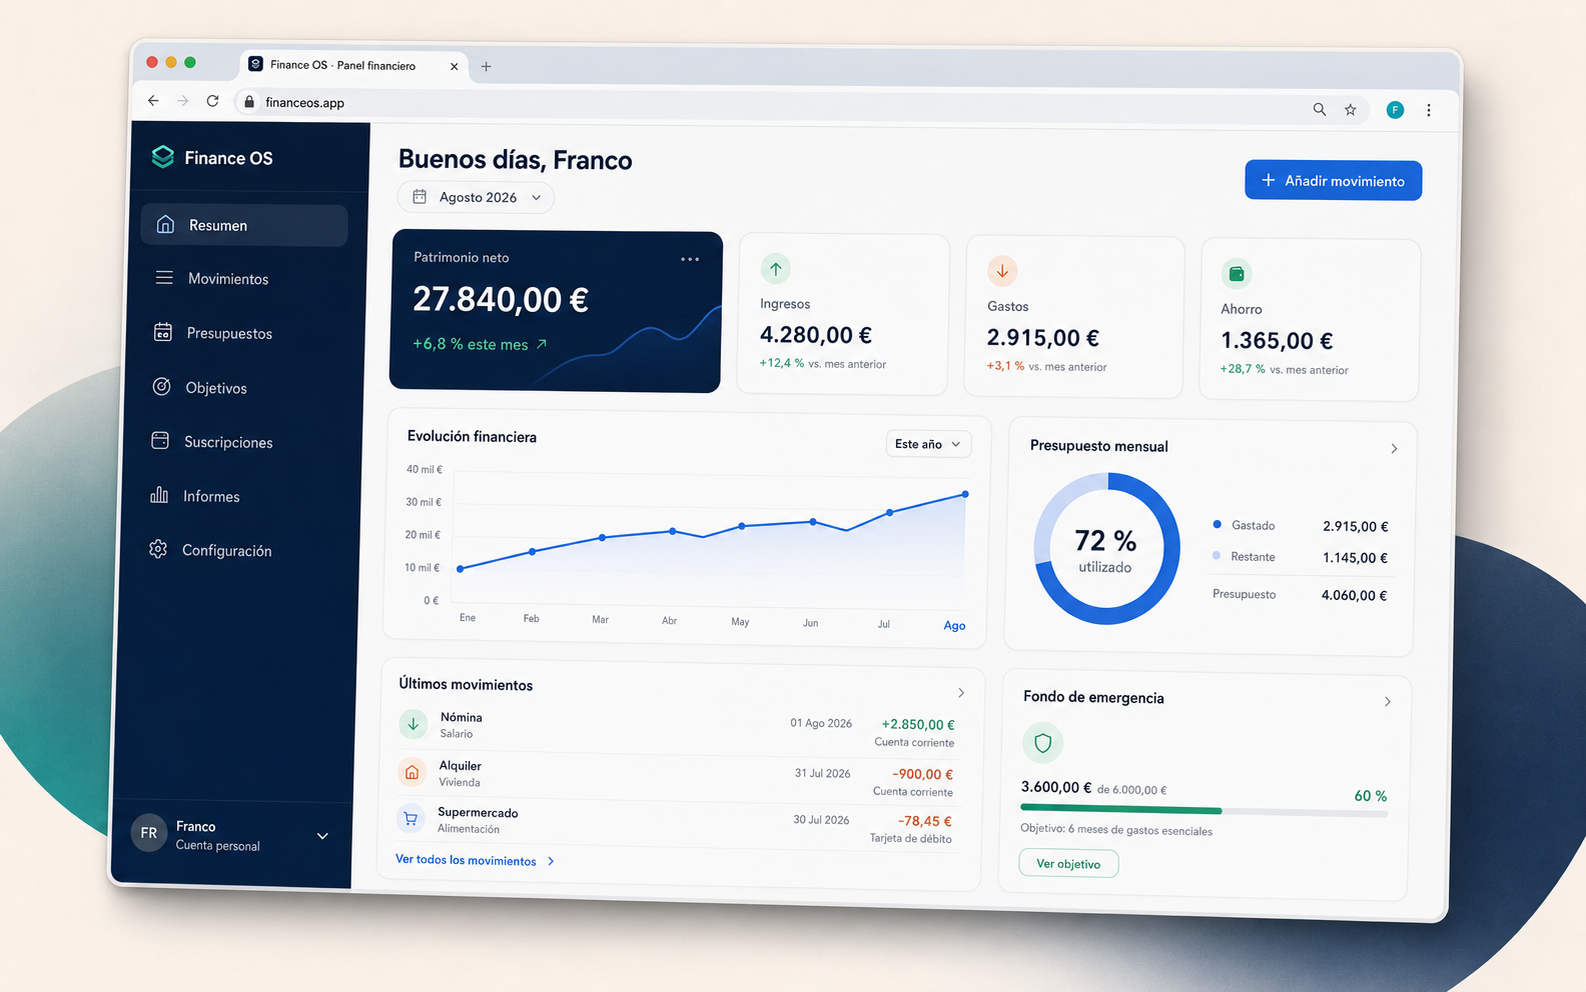Click the Nómina transaction amount +2.850,00 €
This screenshot has width=1586, height=992.
pyautogui.click(x=918, y=725)
